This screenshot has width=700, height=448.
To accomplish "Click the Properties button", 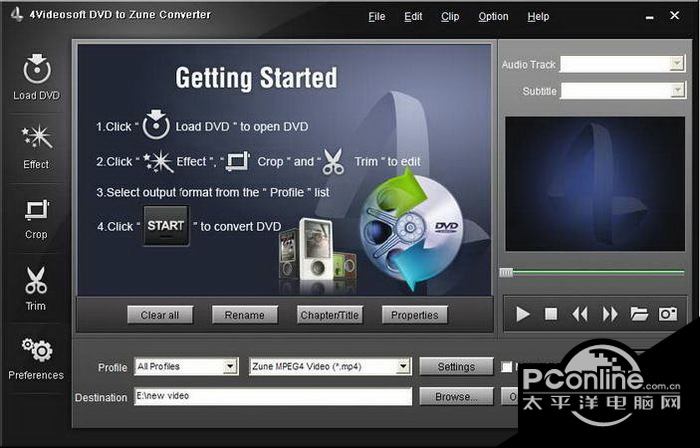I will pos(414,315).
